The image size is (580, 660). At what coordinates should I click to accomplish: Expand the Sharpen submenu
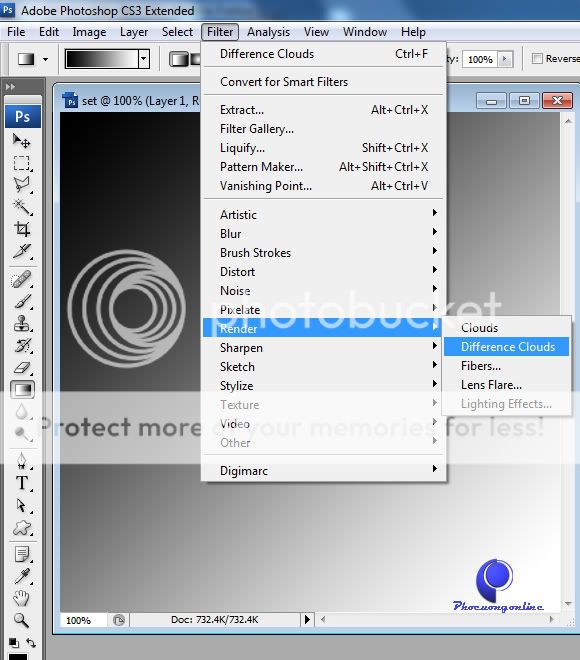point(323,348)
